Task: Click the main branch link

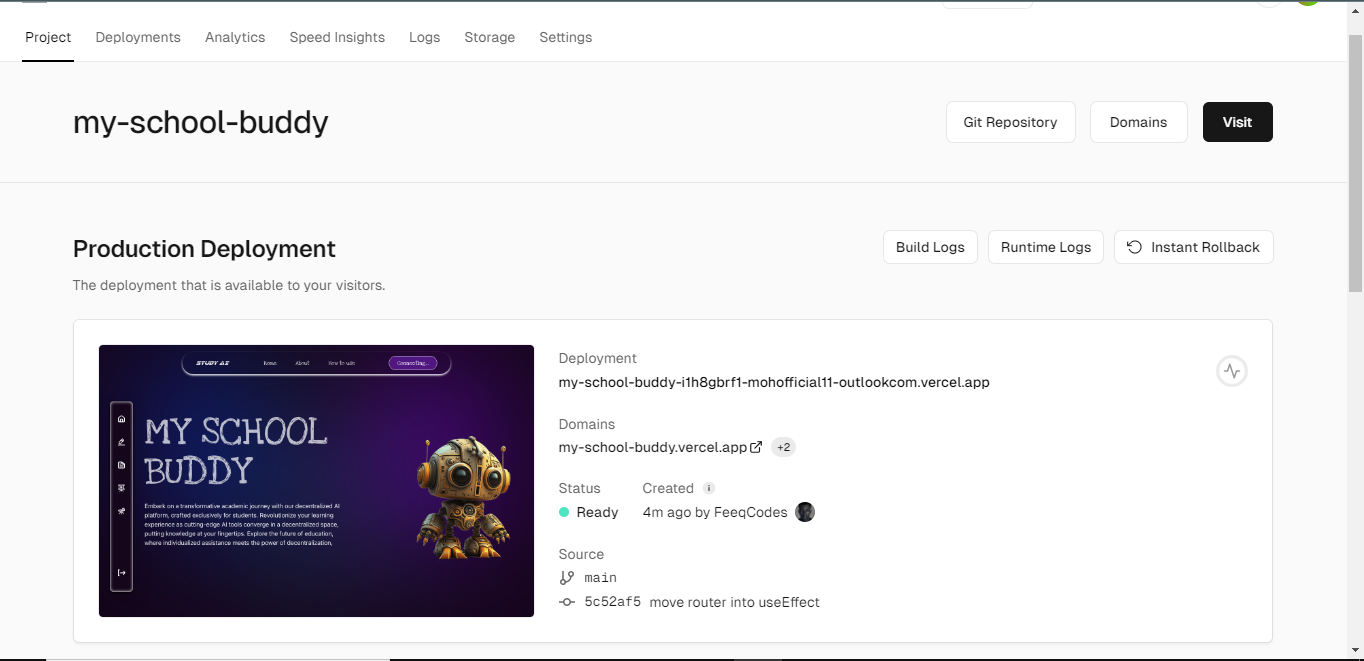Action: pos(600,578)
